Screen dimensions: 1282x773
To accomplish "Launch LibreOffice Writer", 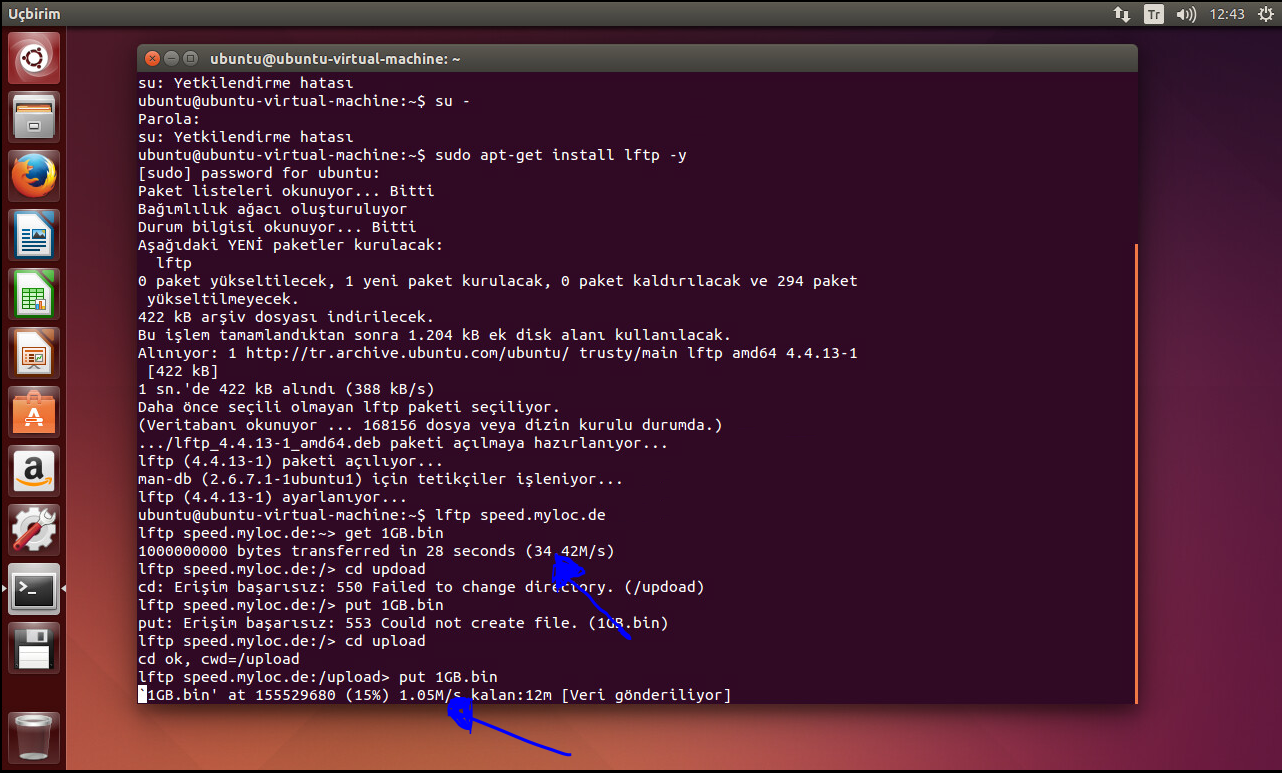I will 34,235.
